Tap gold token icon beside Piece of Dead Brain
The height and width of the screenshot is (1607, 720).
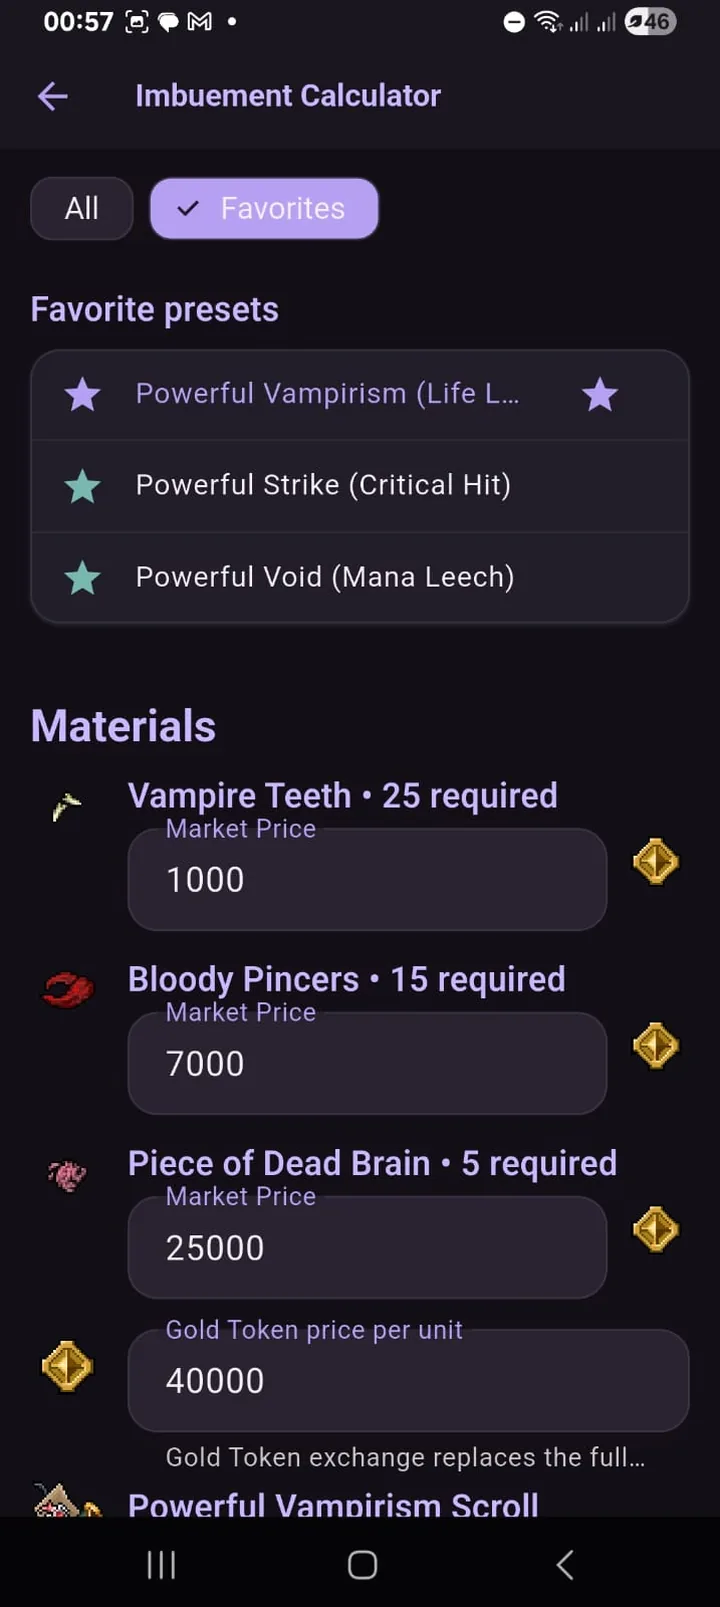click(x=656, y=1230)
